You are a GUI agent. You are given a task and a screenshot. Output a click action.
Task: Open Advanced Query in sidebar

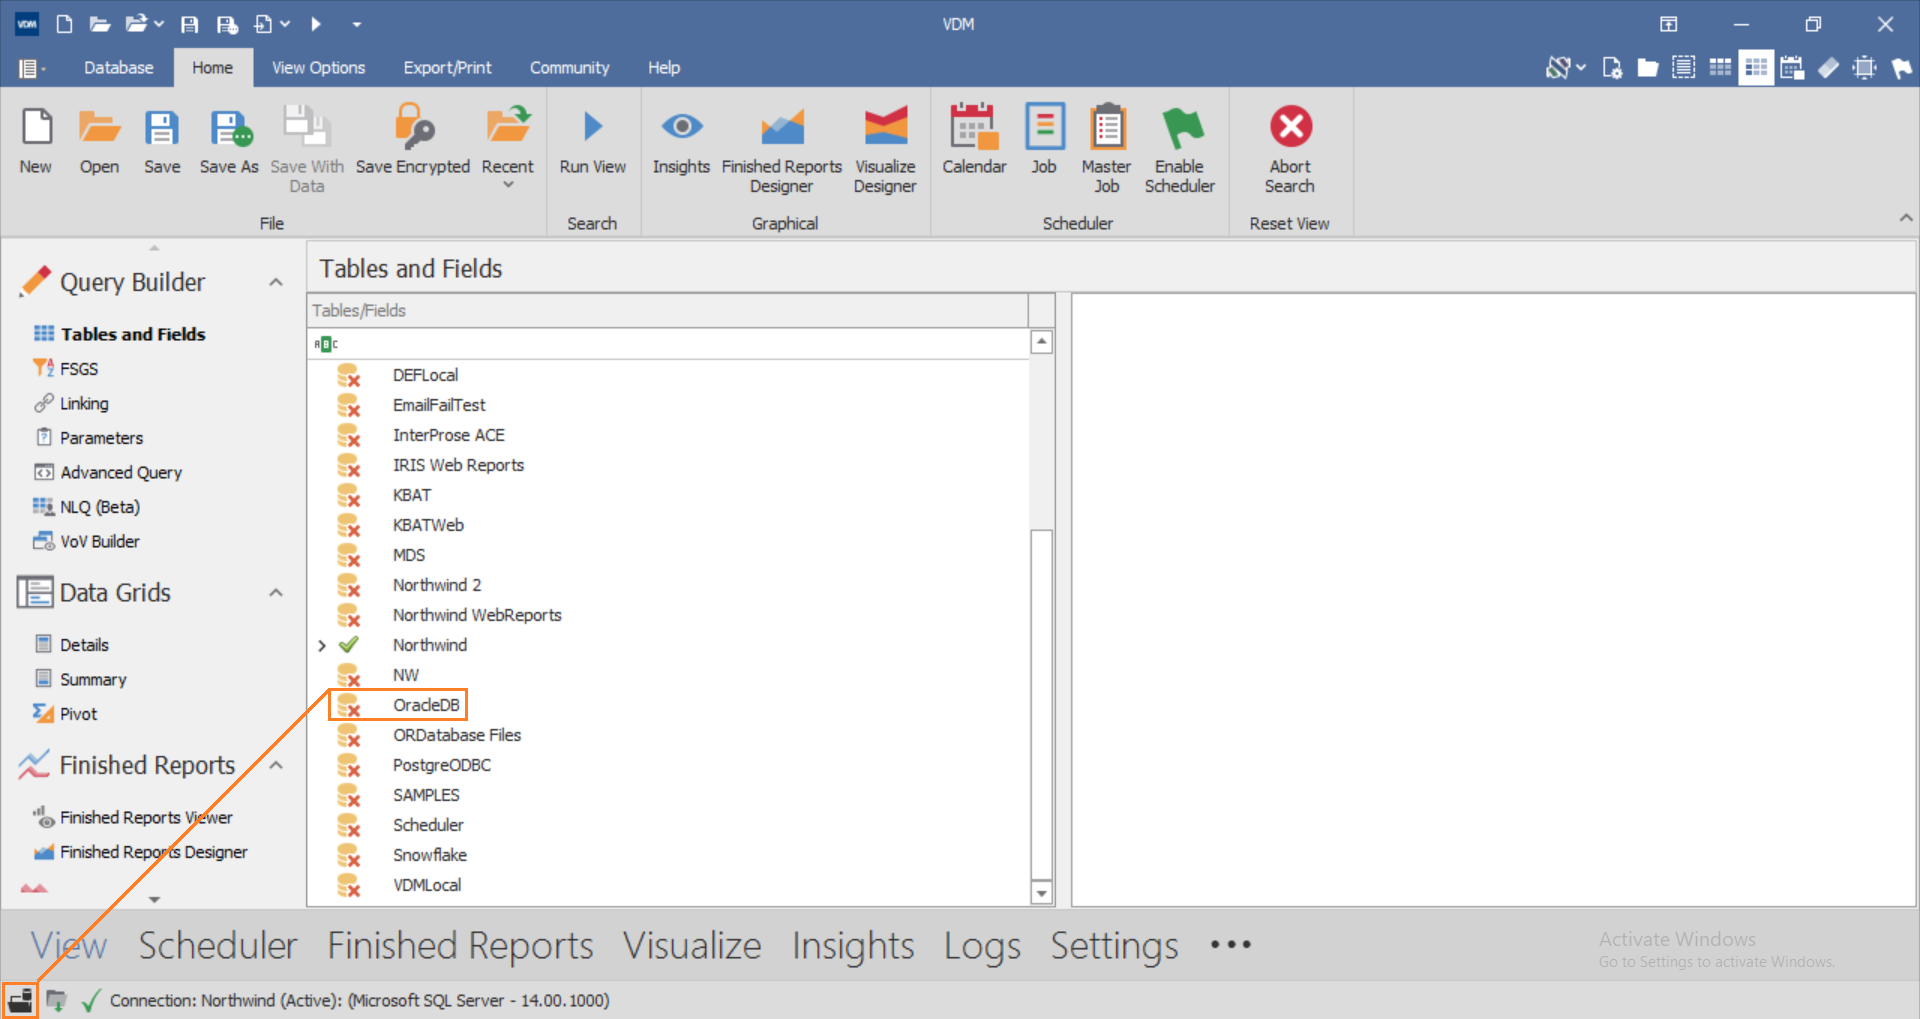point(121,473)
